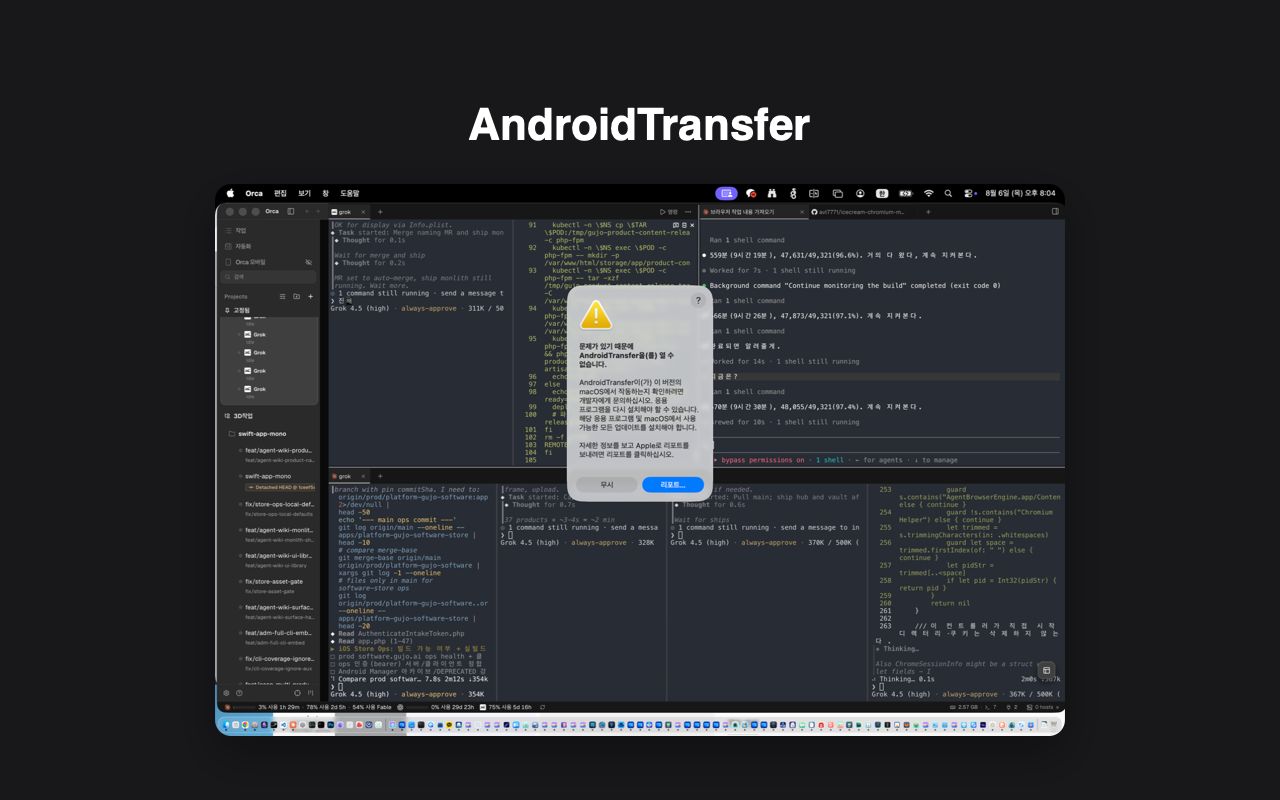Close the top grok tab

[x=365, y=212]
